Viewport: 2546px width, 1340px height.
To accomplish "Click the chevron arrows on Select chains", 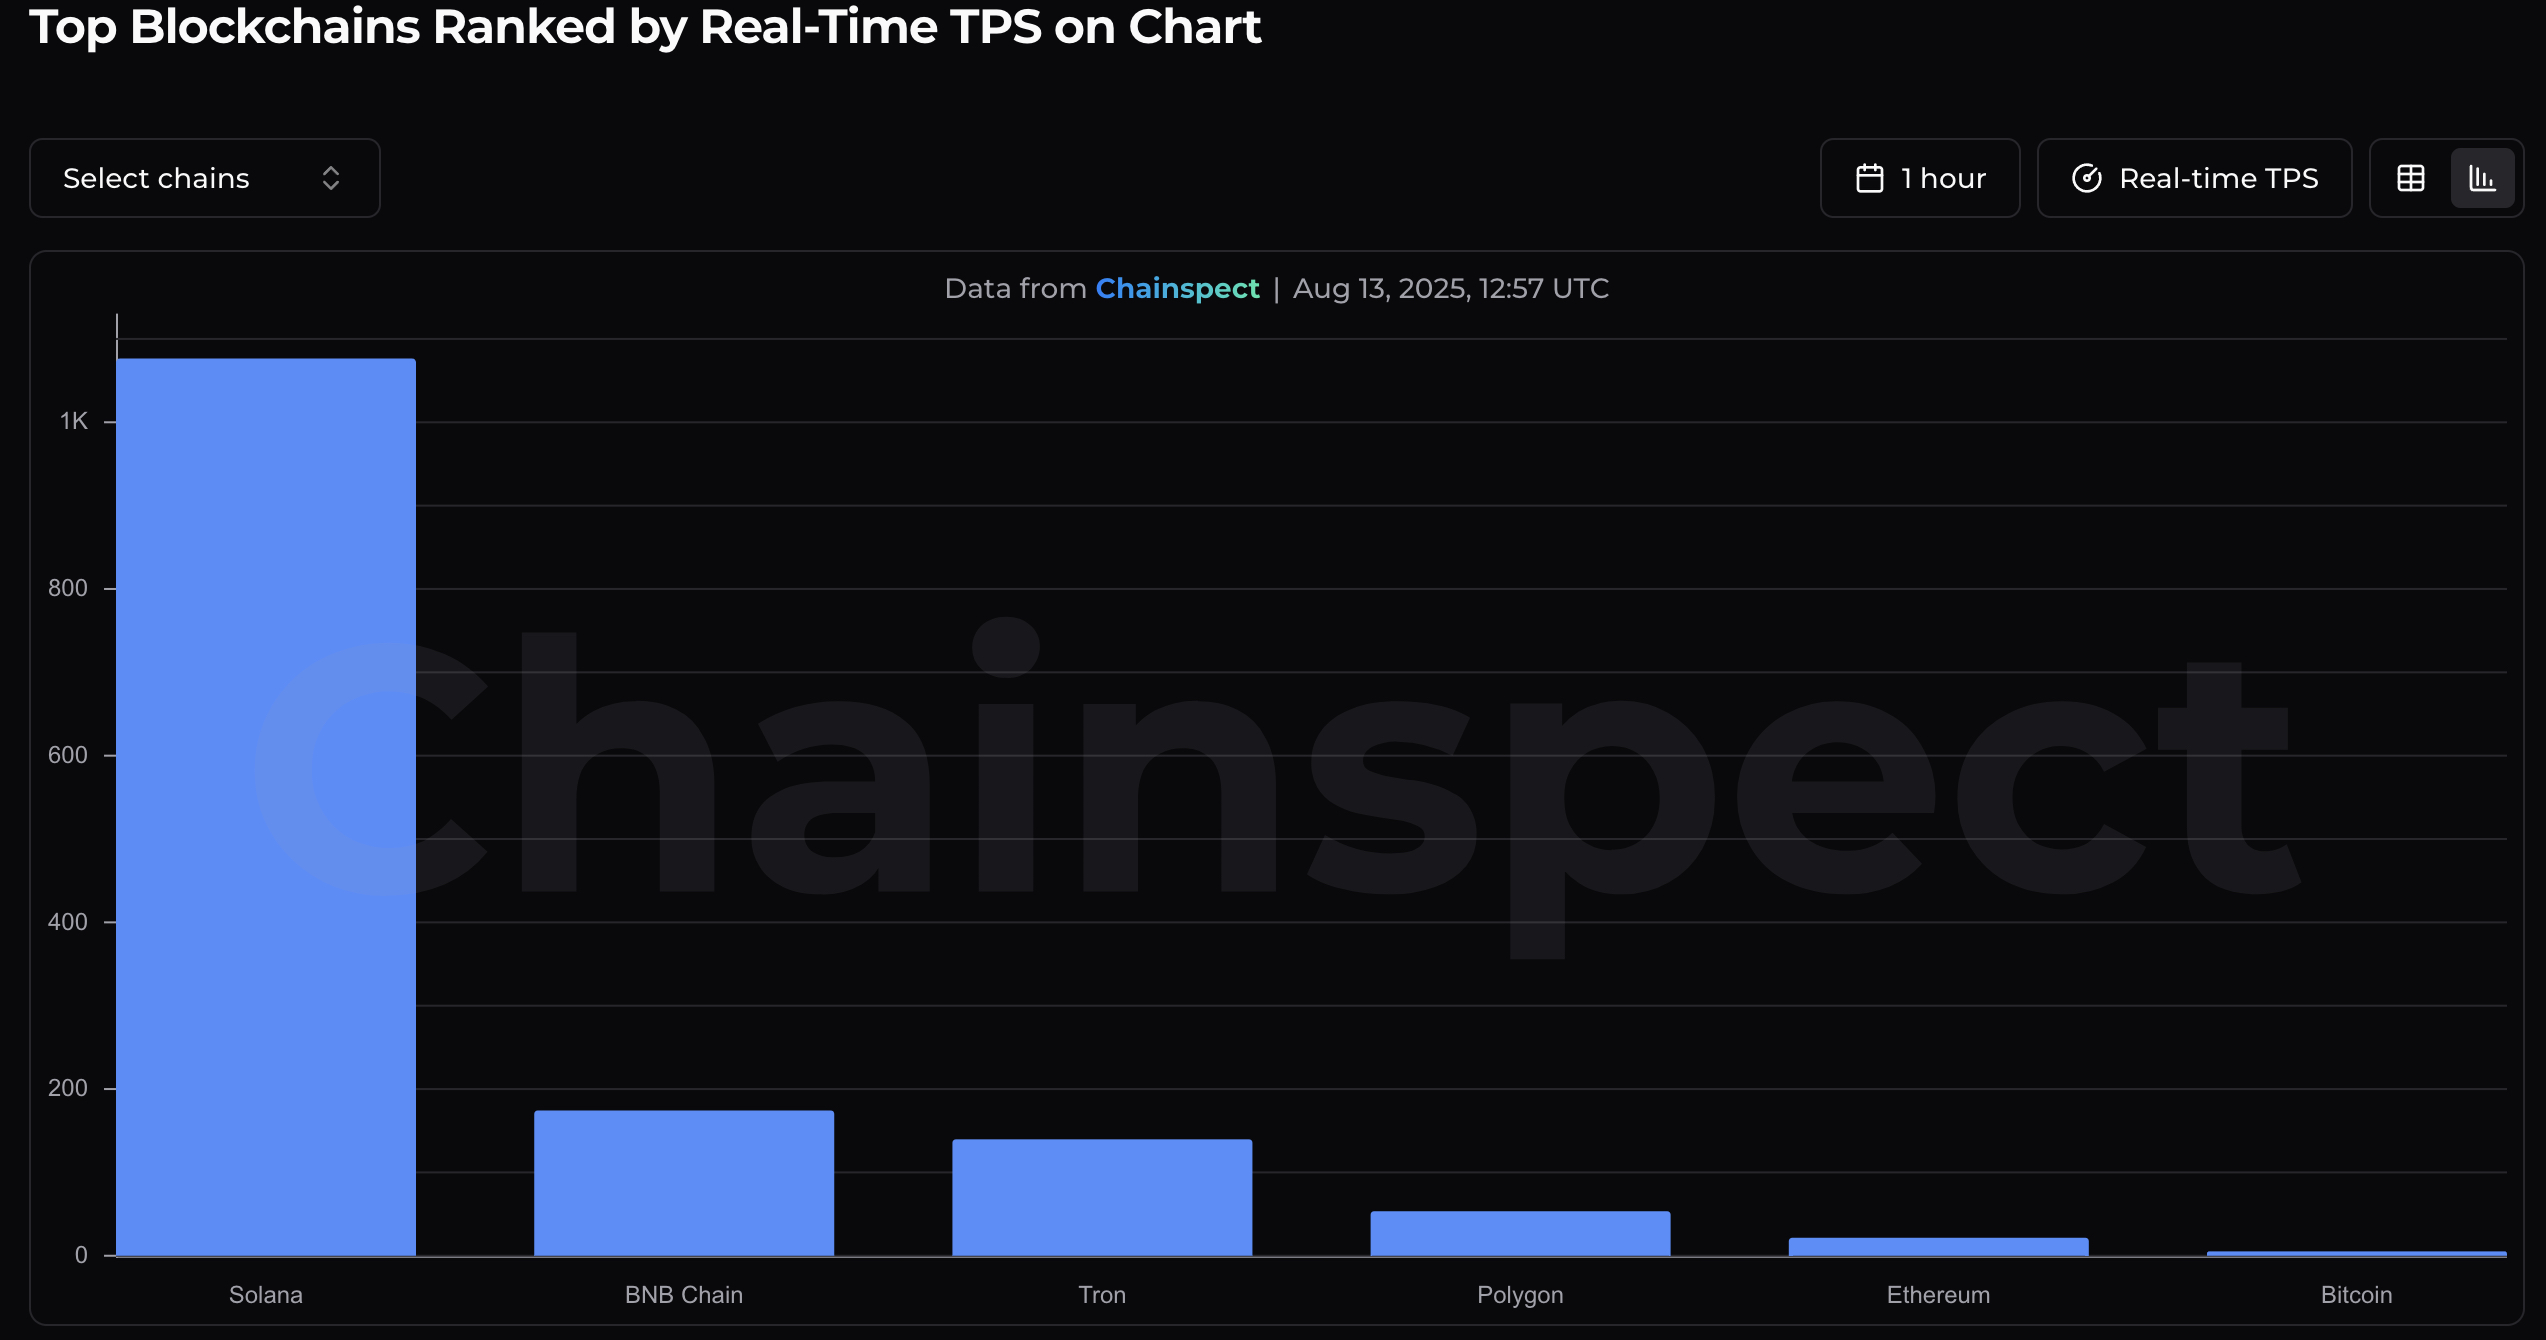I will 331,177.
